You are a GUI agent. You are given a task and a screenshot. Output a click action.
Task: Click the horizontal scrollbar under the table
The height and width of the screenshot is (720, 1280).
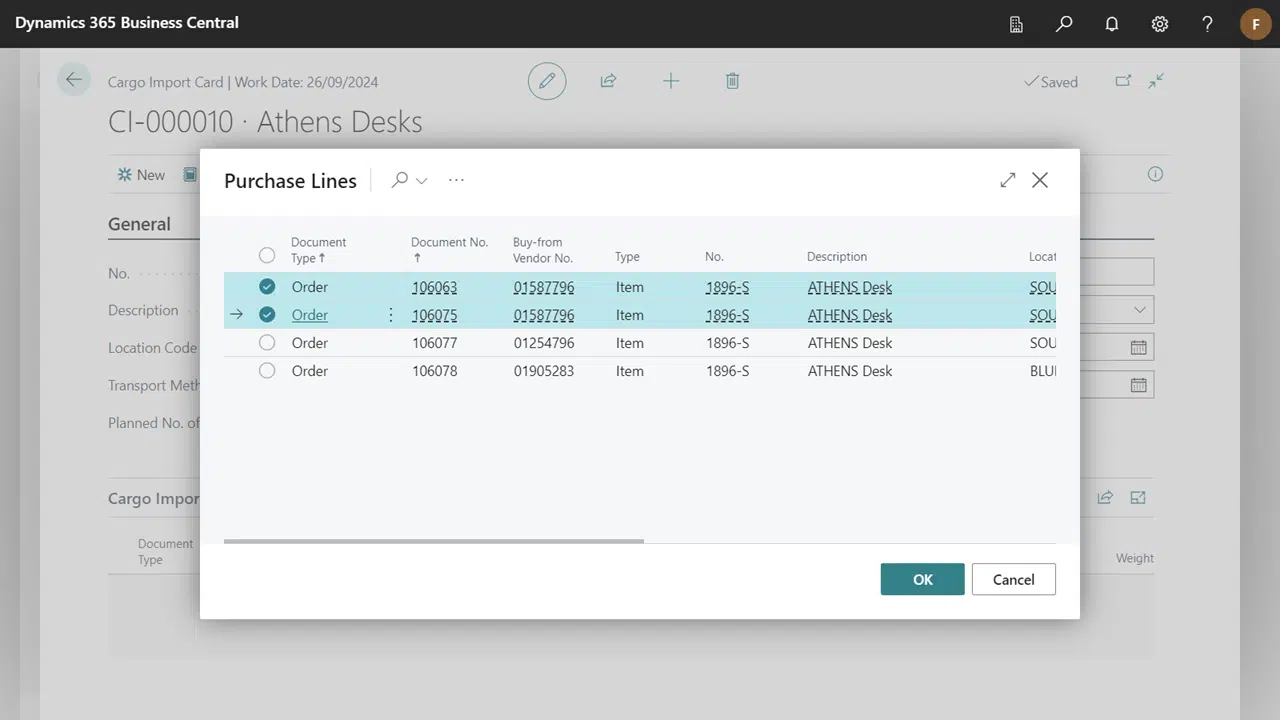434,541
